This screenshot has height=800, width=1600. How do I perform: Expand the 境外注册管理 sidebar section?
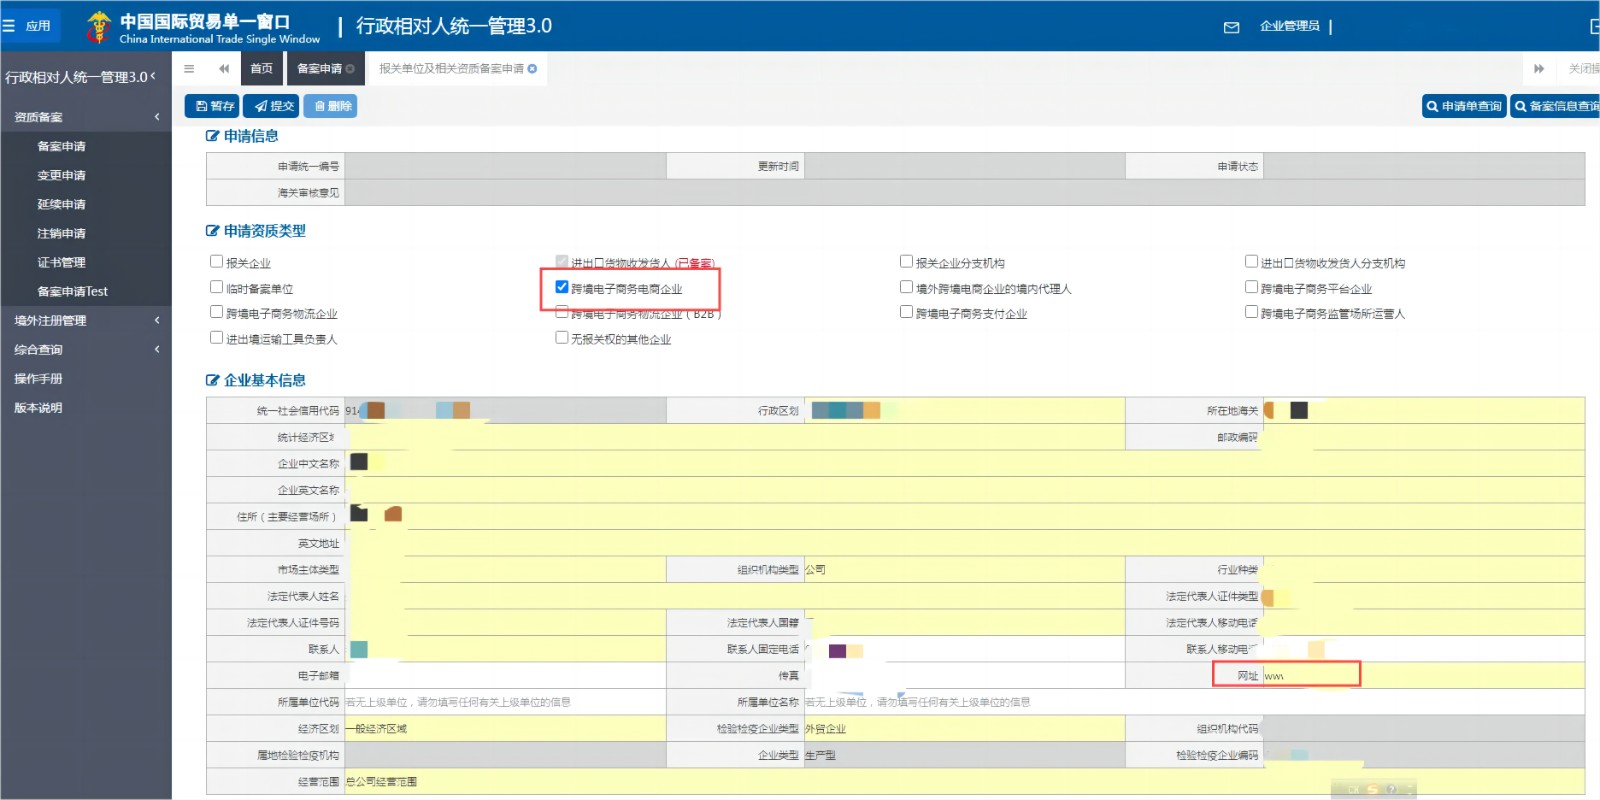86,320
